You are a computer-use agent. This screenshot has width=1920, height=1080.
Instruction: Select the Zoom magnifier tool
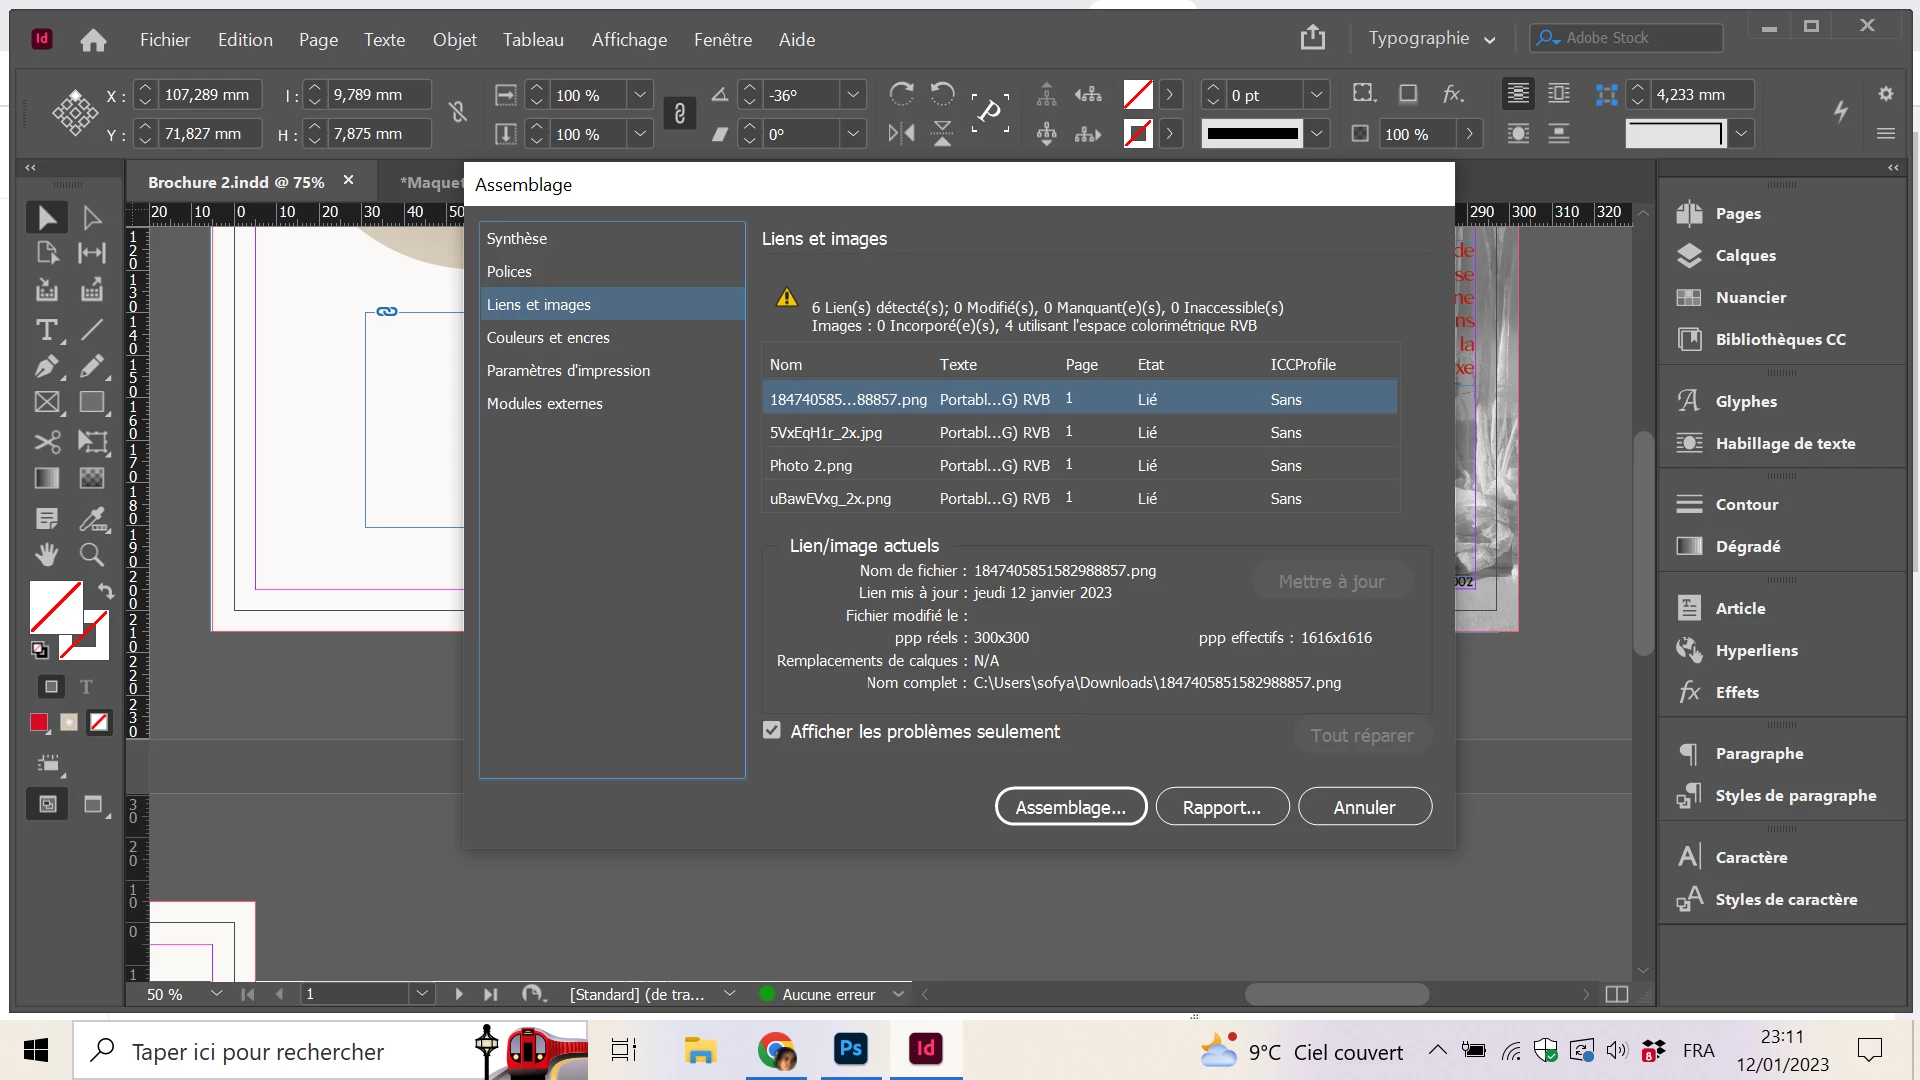(x=91, y=554)
